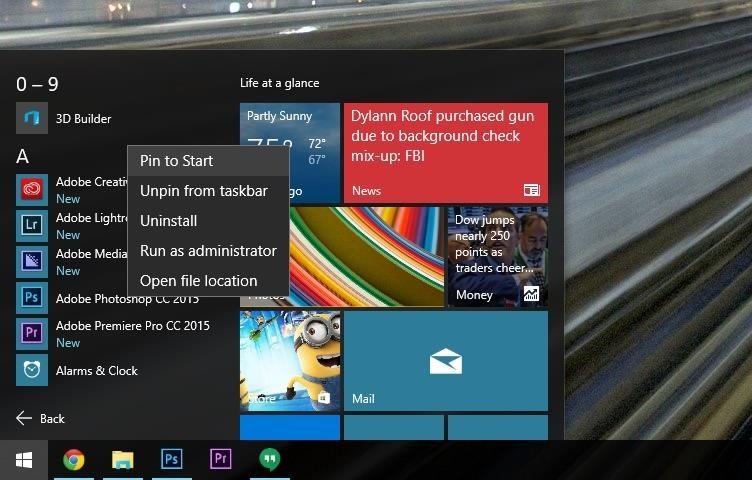Viewport: 752px width, 480px height.
Task: Click the Back arrow icon
Action: click(x=24, y=418)
